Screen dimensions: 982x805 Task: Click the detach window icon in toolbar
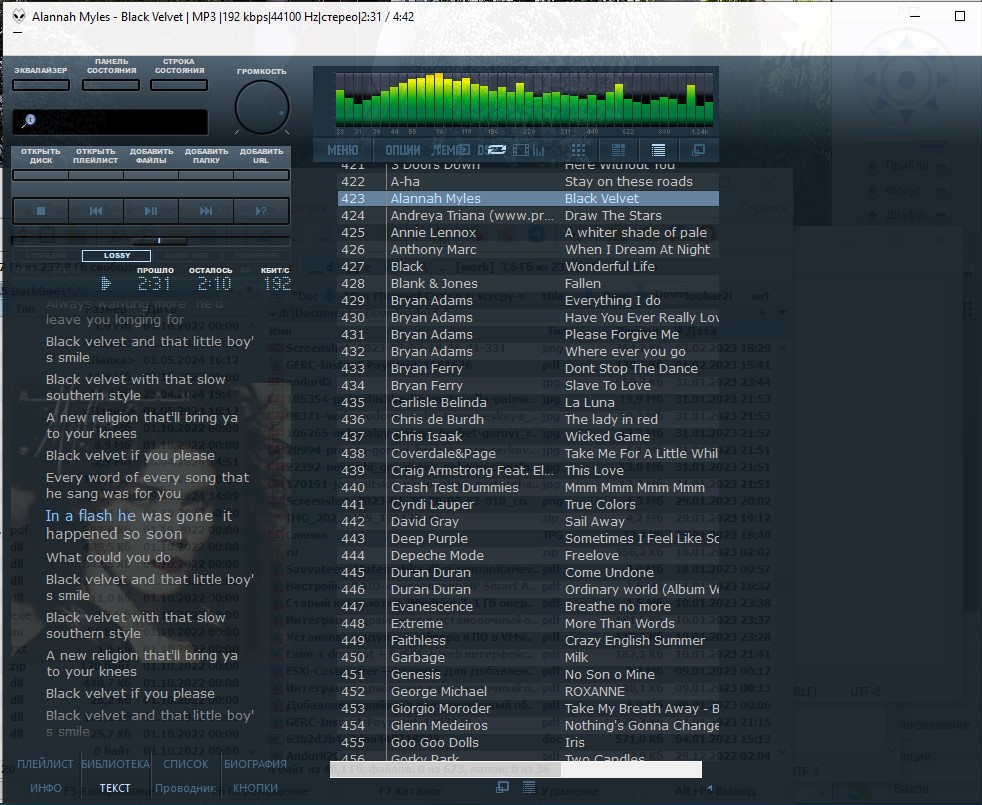[x=698, y=150]
